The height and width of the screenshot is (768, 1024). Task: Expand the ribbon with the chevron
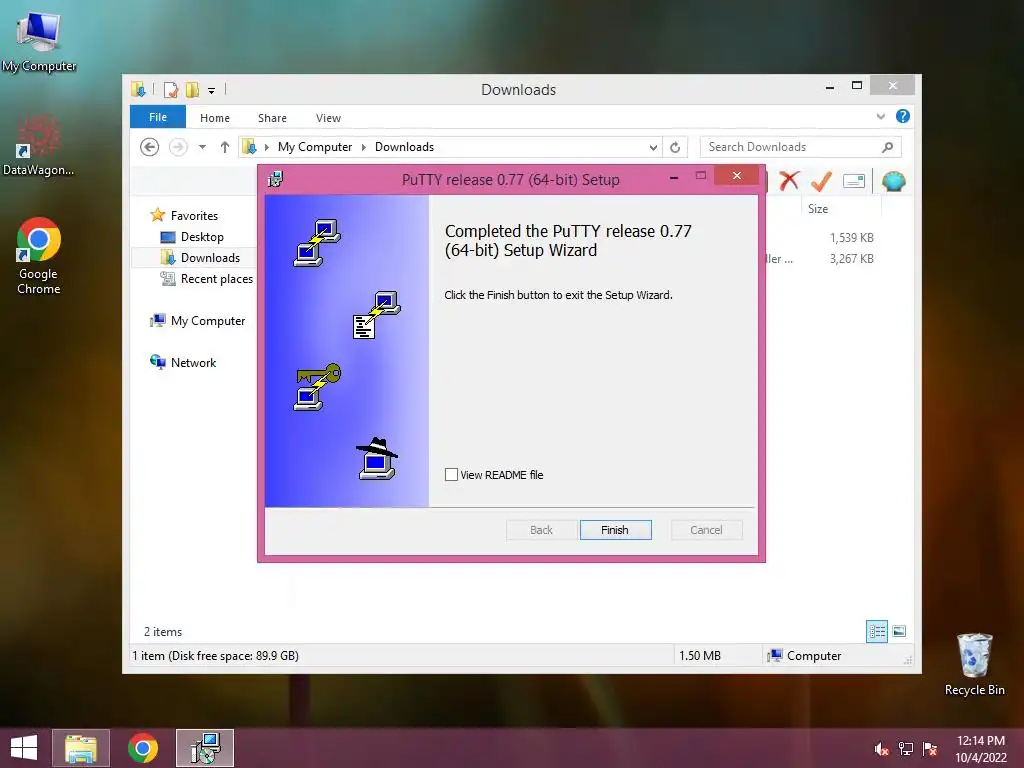tap(880, 116)
